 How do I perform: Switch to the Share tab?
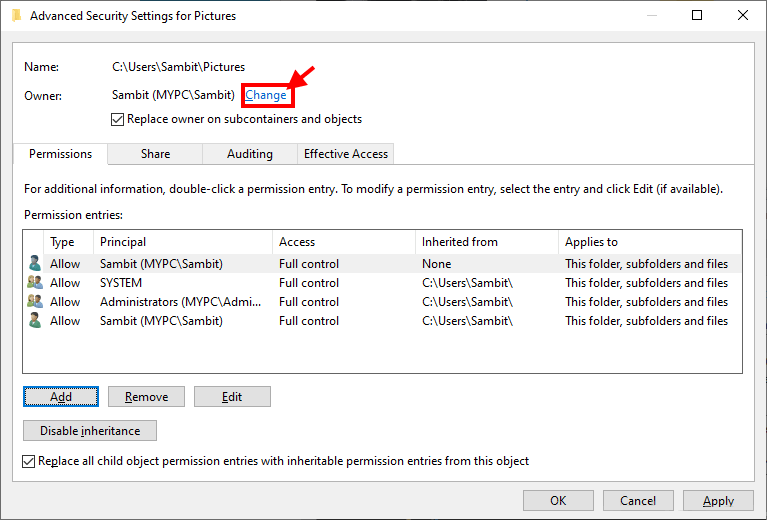click(x=155, y=154)
